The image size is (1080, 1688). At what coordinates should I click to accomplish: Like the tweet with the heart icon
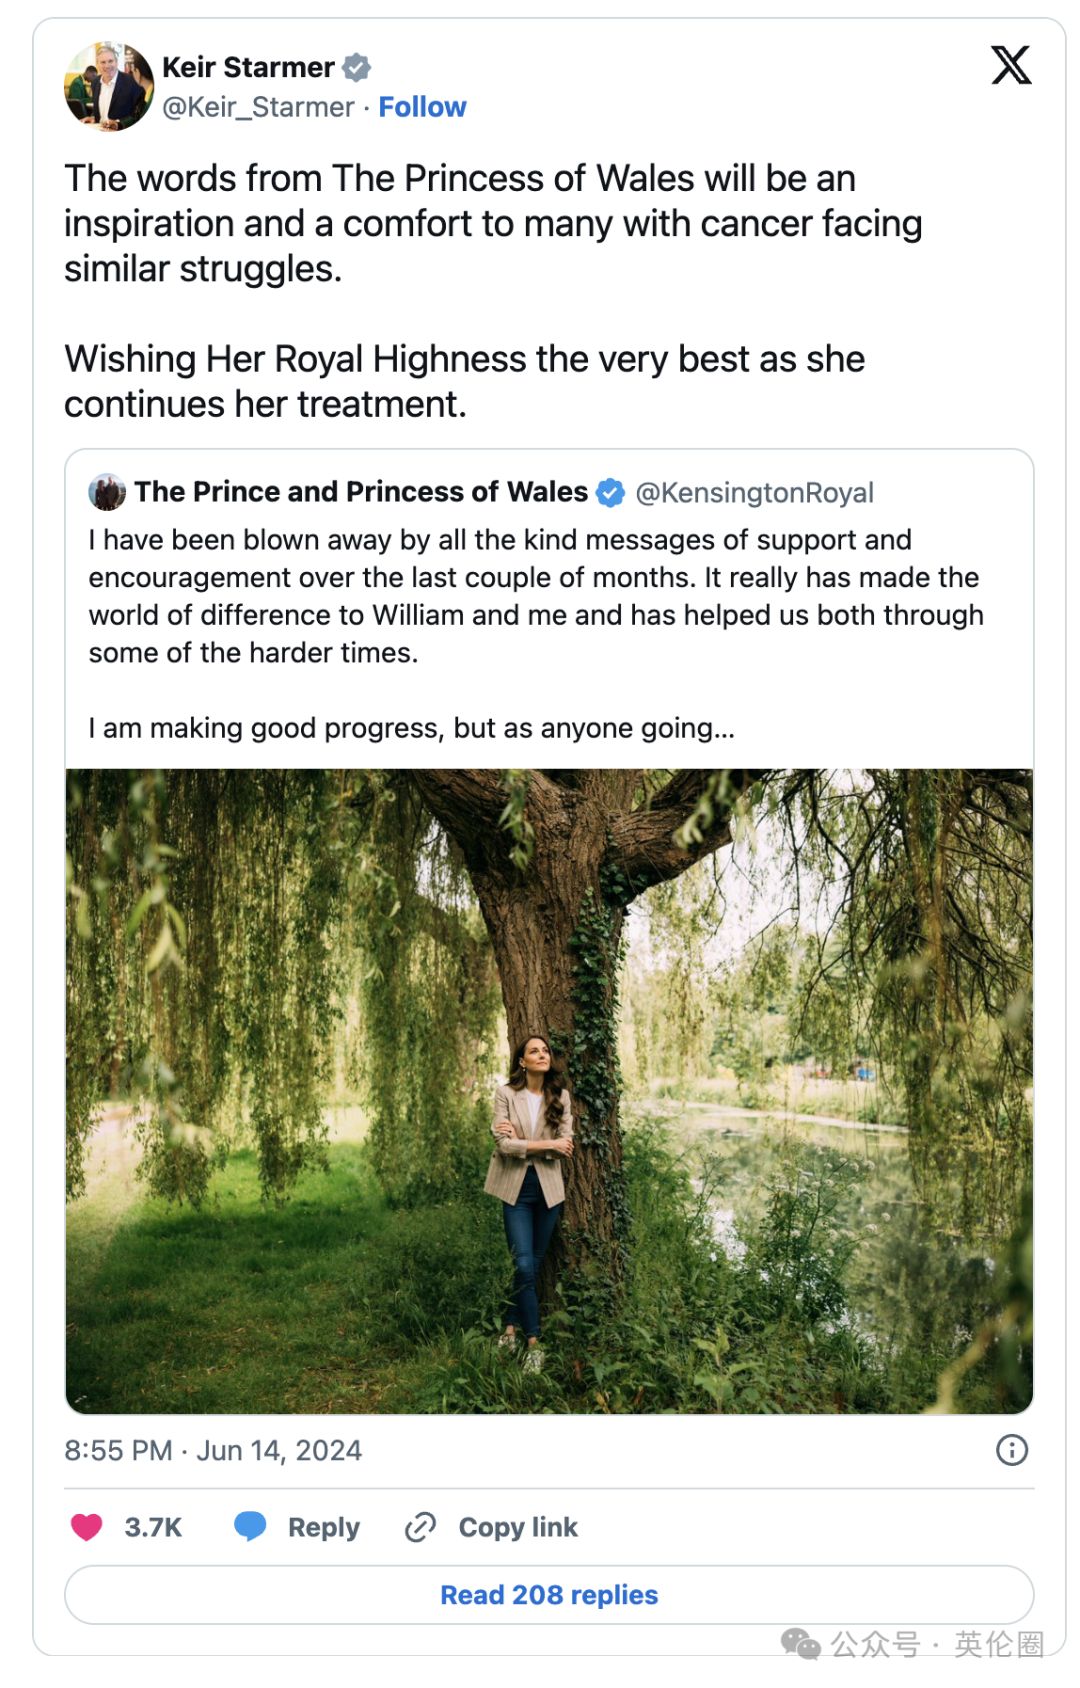(x=87, y=1527)
